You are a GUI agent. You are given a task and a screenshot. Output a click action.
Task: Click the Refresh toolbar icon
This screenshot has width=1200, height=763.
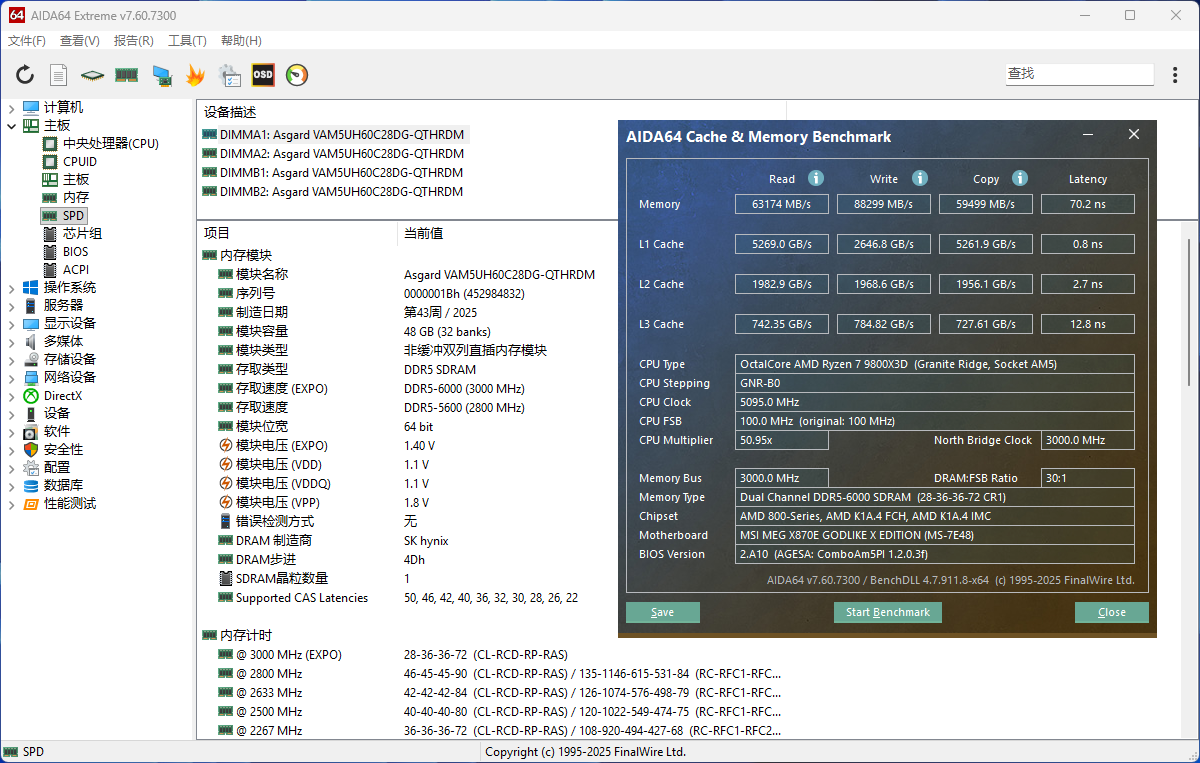[25, 75]
